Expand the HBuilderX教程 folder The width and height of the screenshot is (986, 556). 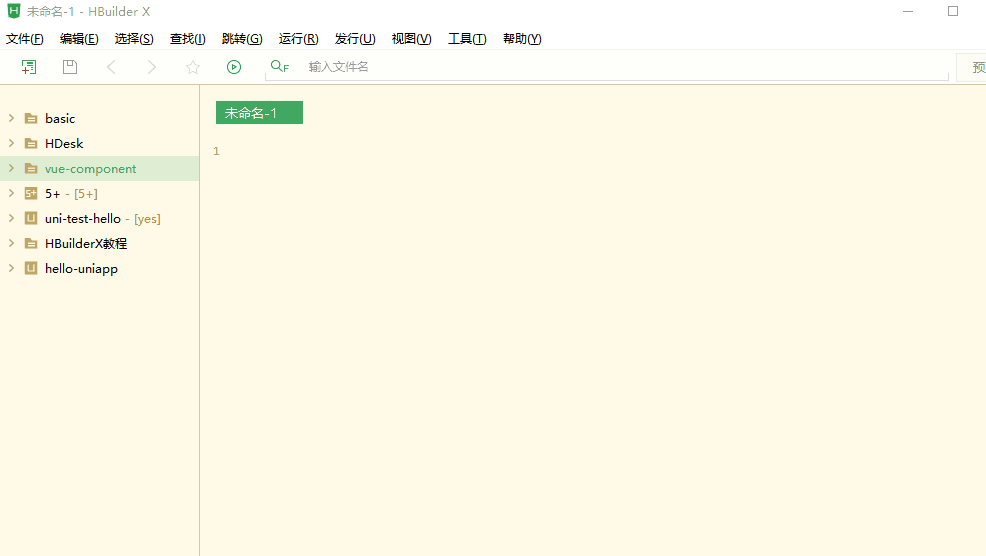[11, 243]
